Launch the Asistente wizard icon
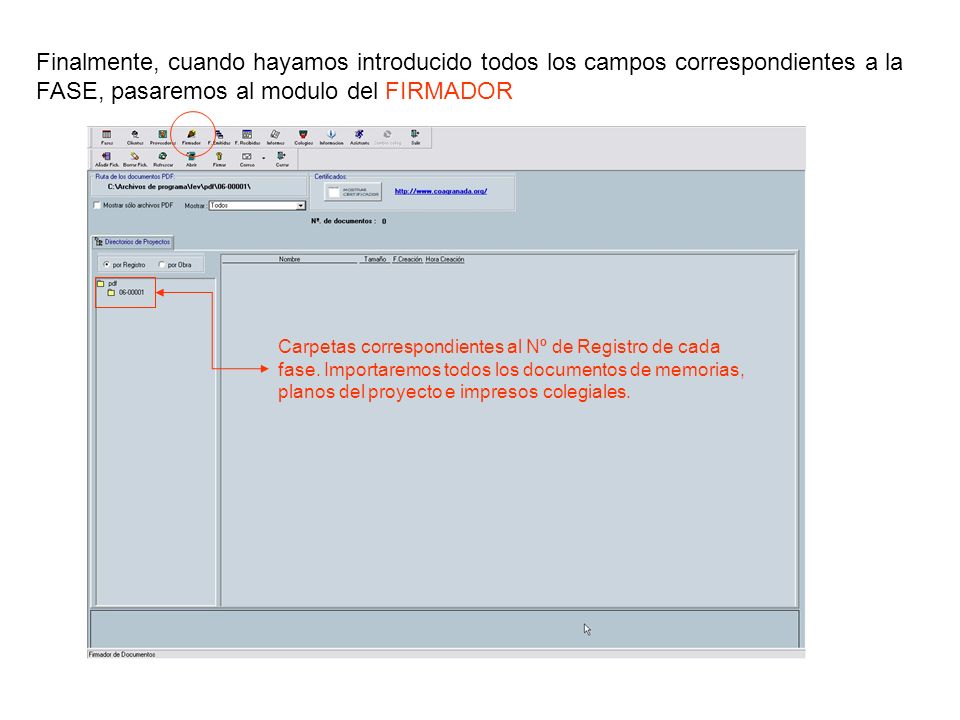The height and width of the screenshot is (720, 960). click(359, 137)
